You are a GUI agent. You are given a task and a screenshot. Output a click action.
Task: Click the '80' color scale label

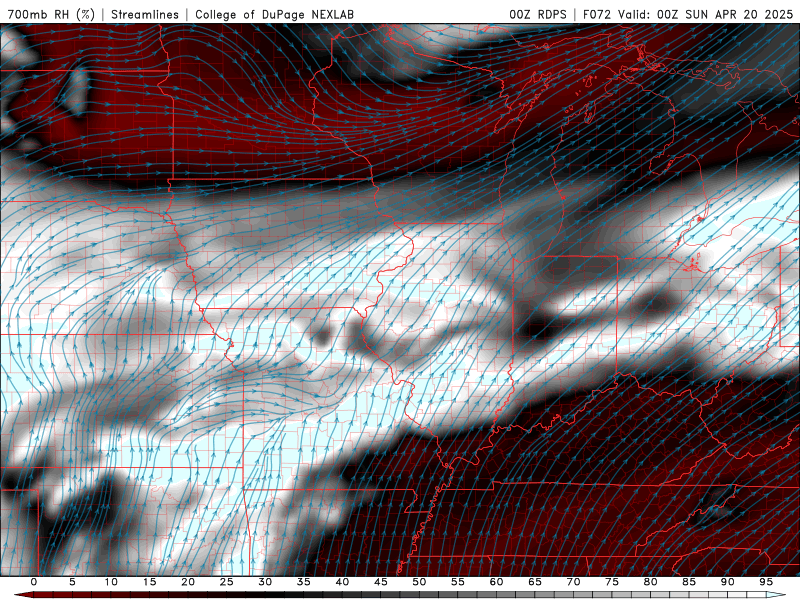pos(651,582)
